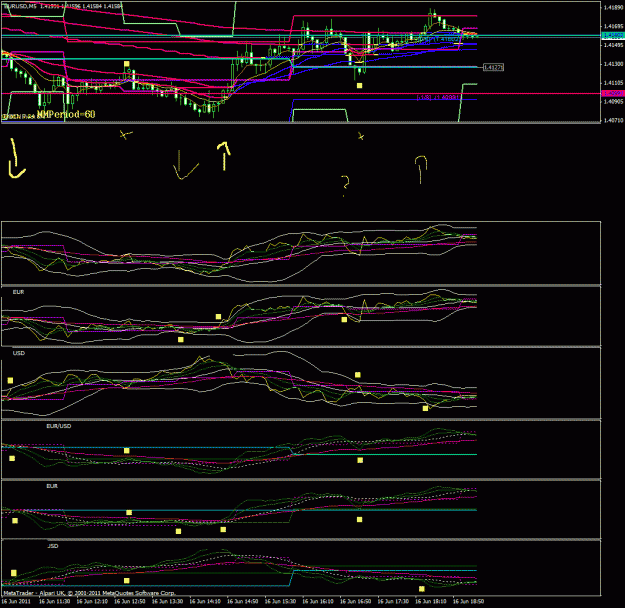Click the 16 Jun 14:10 time axis label
The width and height of the screenshot is (625, 608).
click(205, 601)
